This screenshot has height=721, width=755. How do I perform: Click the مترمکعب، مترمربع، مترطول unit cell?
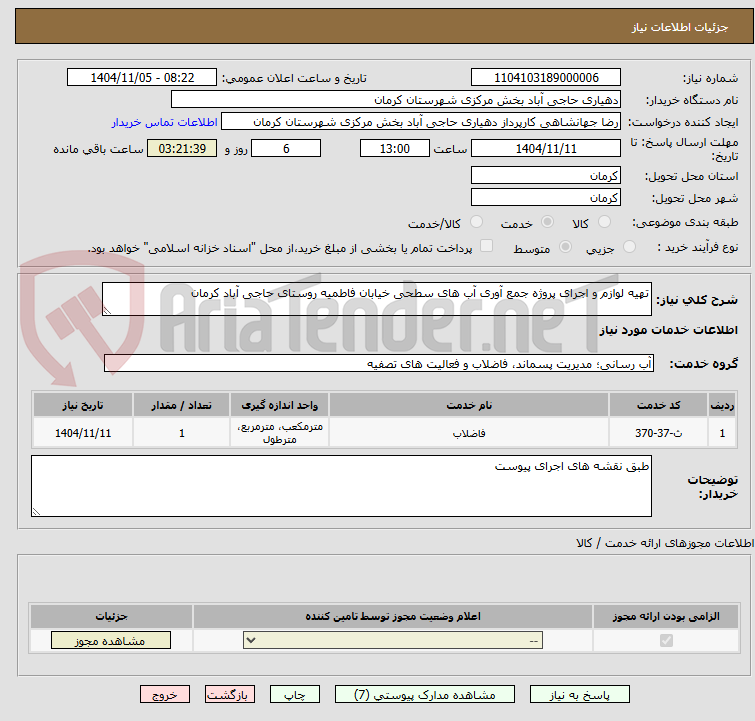tap(279, 433)
